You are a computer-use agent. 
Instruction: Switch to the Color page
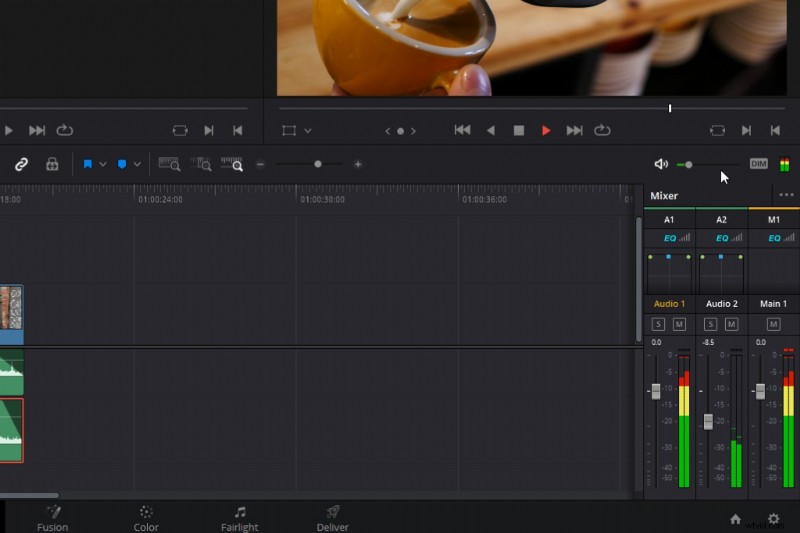point(146,519)
